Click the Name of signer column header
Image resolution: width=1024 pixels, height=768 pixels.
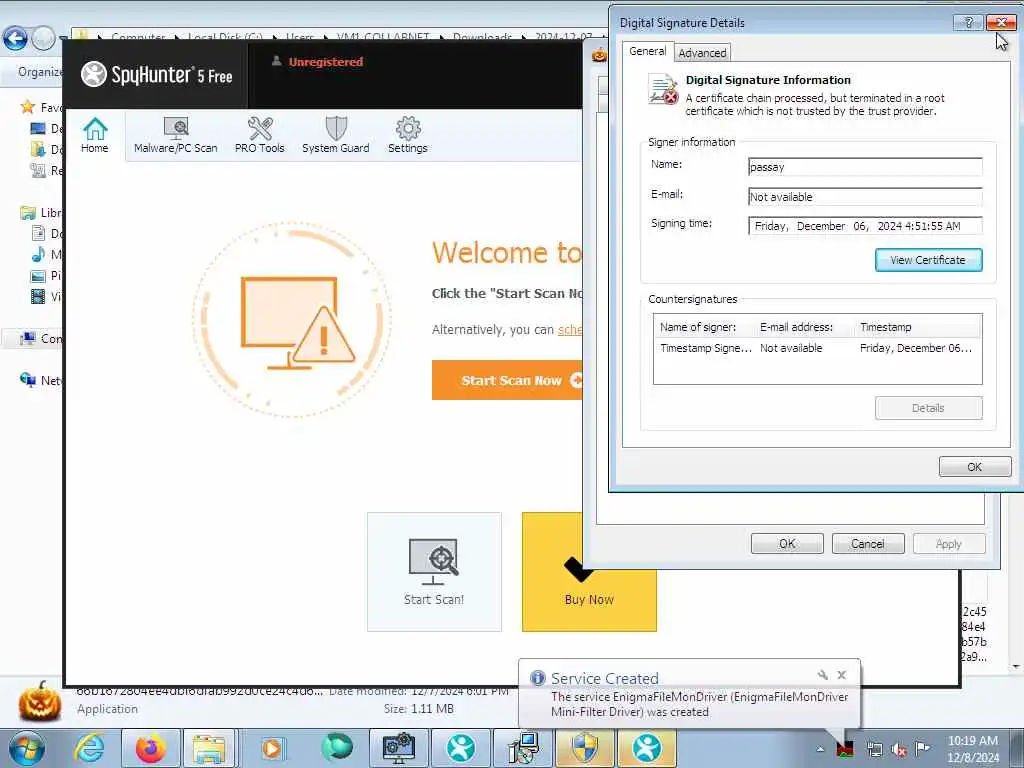click(697, 327)
